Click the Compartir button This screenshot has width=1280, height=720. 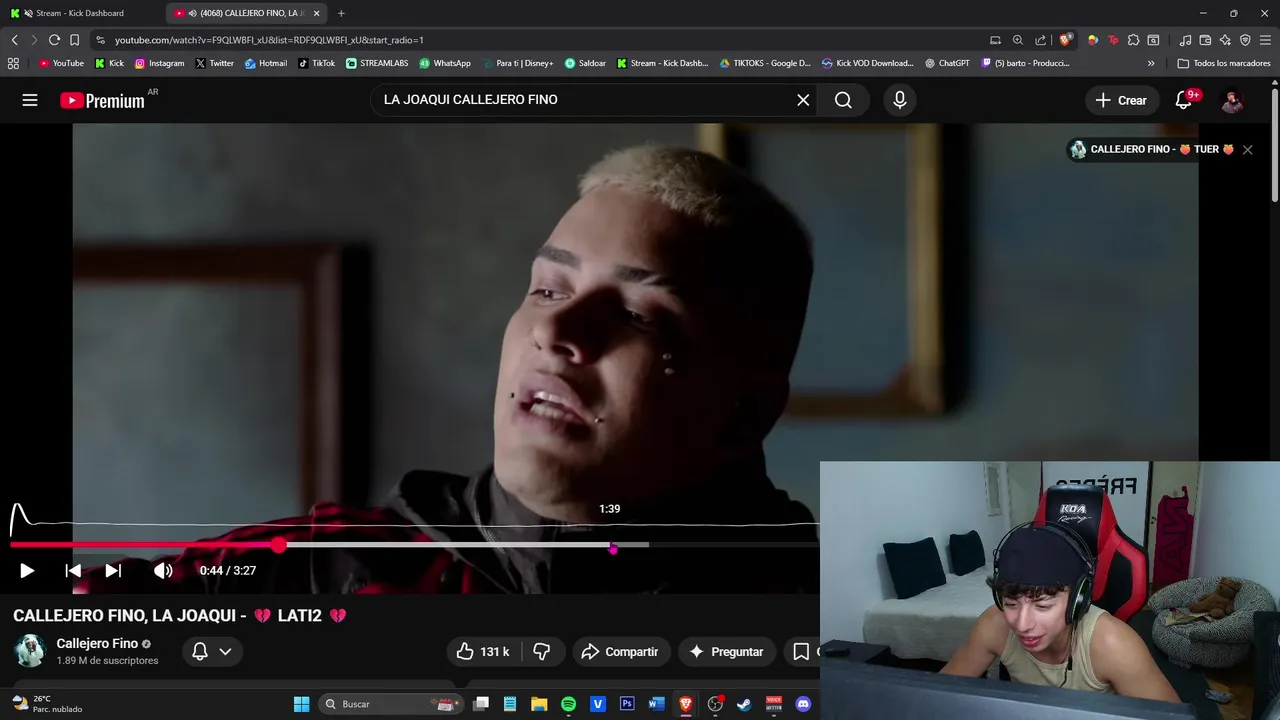click(x=620, y=652)
